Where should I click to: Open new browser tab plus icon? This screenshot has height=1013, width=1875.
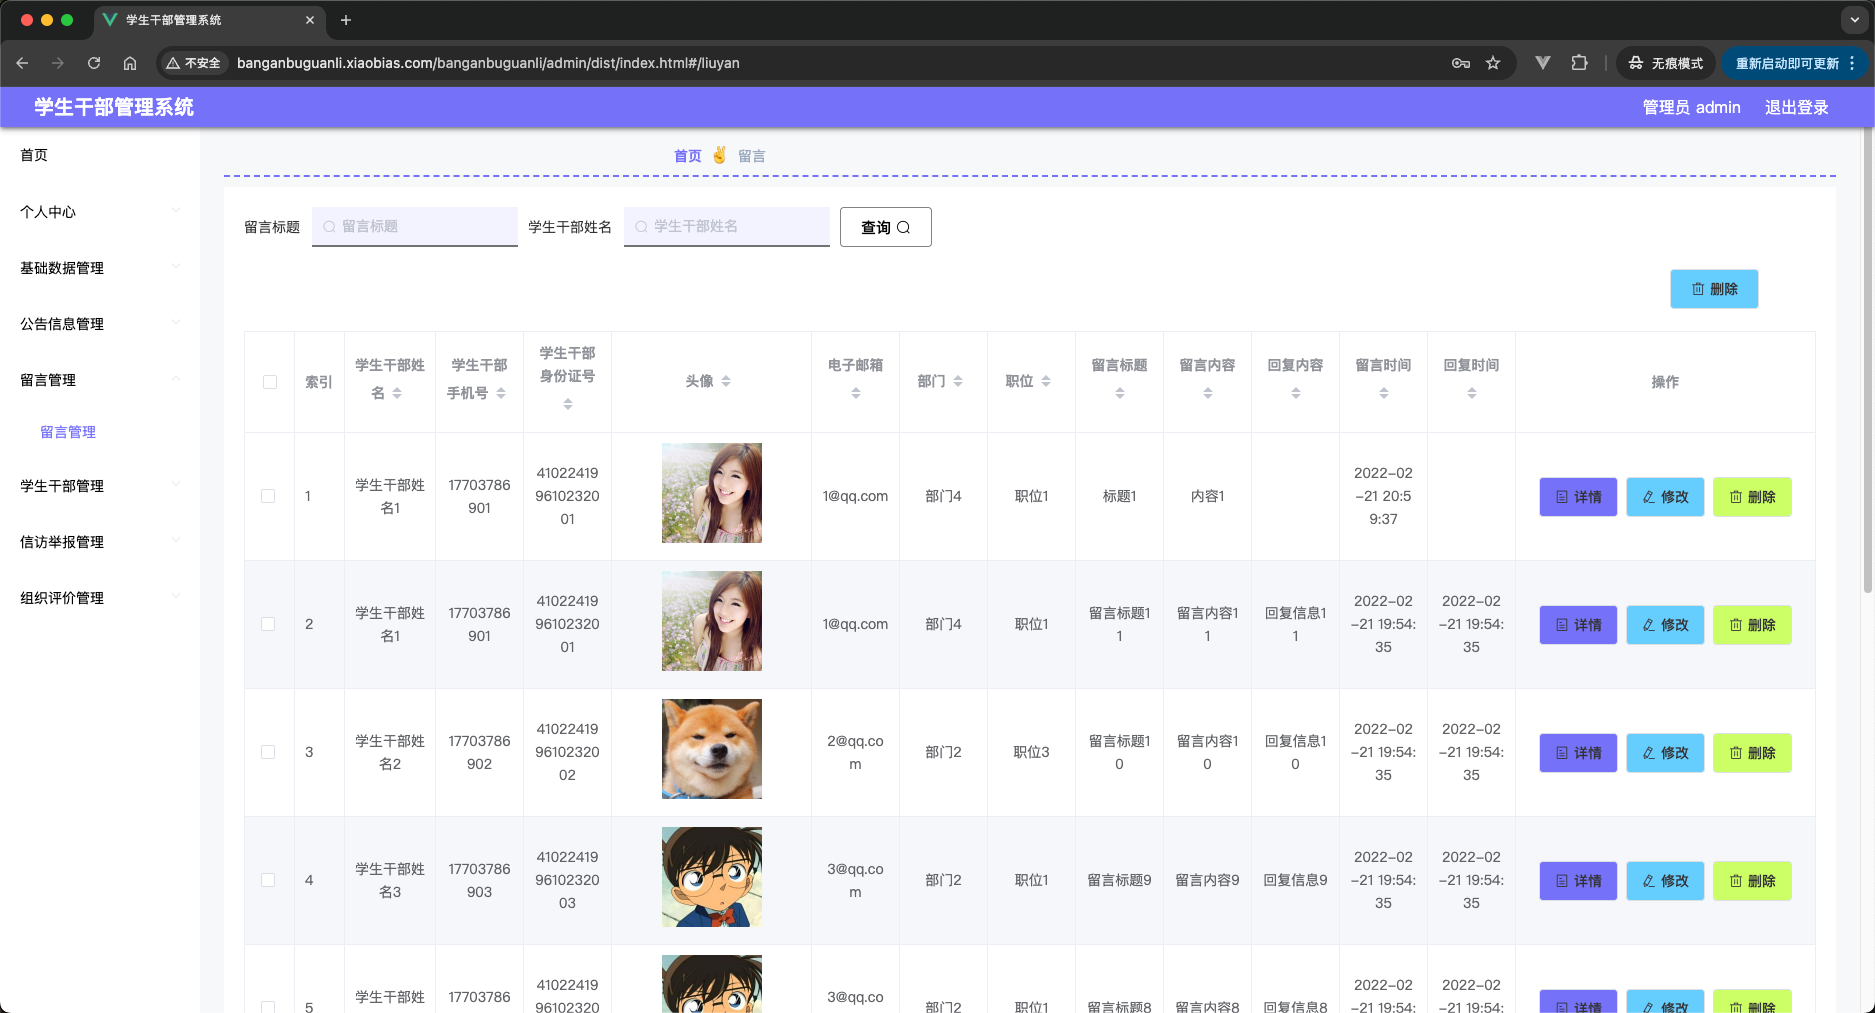(346, 20)
